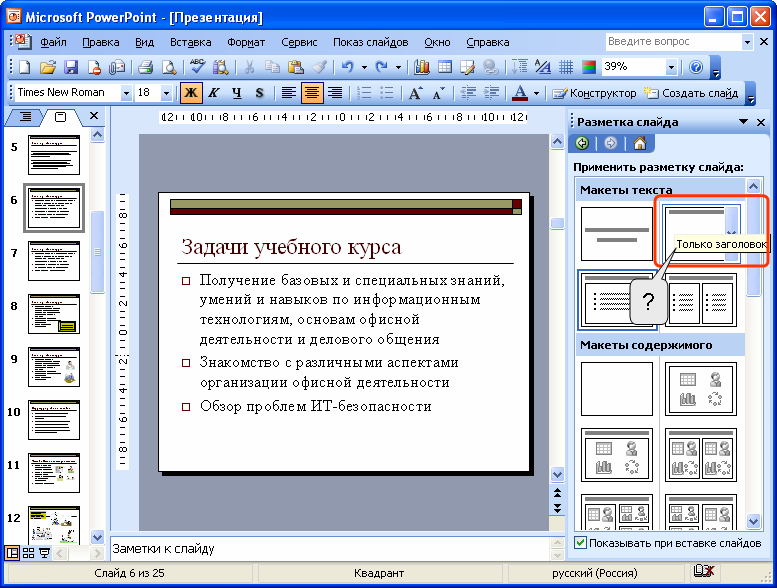
Task: Click the Format Painter brush icon
Action: click(x=319, y=67)
